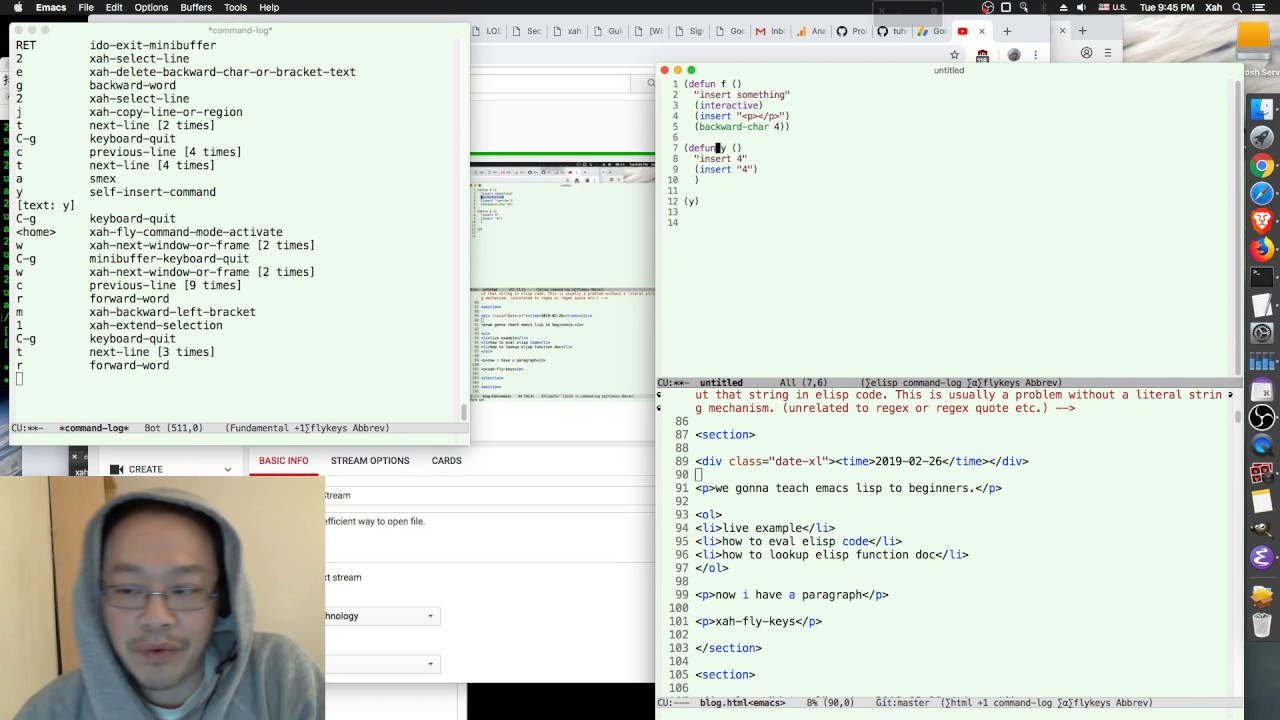Open System Preferences gear in dock

tap(1262, 333)
